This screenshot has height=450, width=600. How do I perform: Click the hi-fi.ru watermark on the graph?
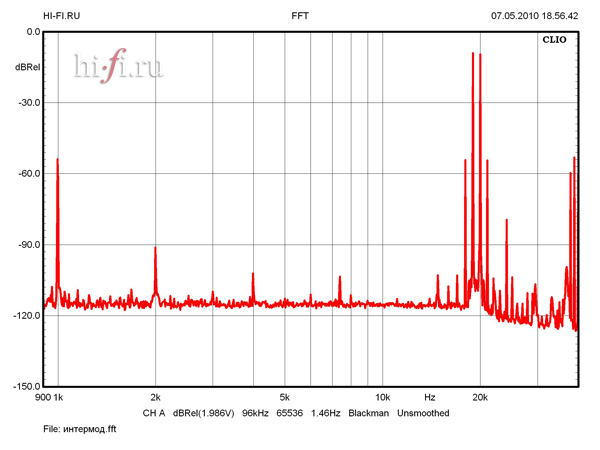(117, 66)
